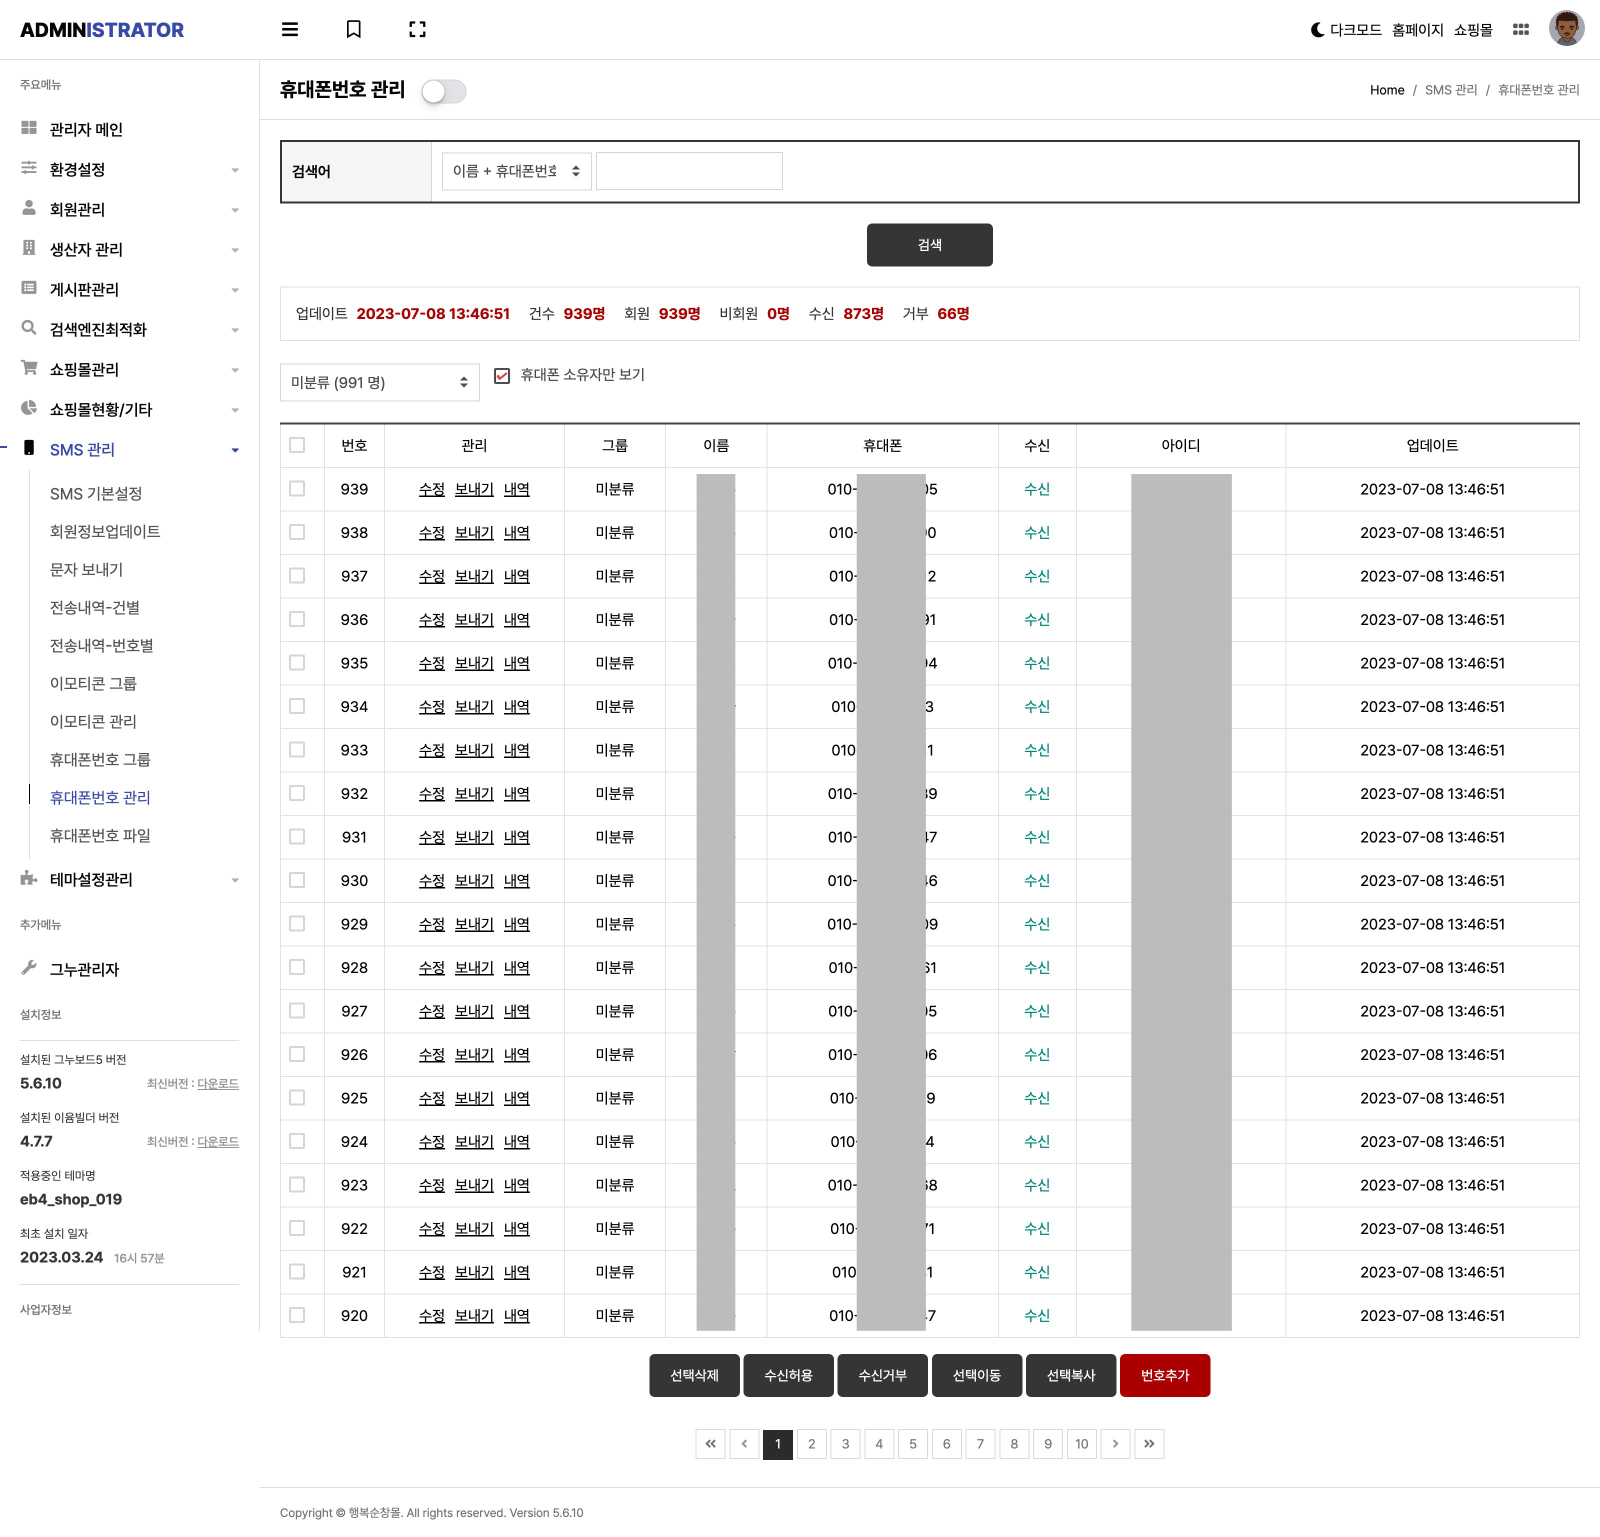Check the checkbox for row 932
Screen dimensions: 1600x1537
(x=297, y=793)
